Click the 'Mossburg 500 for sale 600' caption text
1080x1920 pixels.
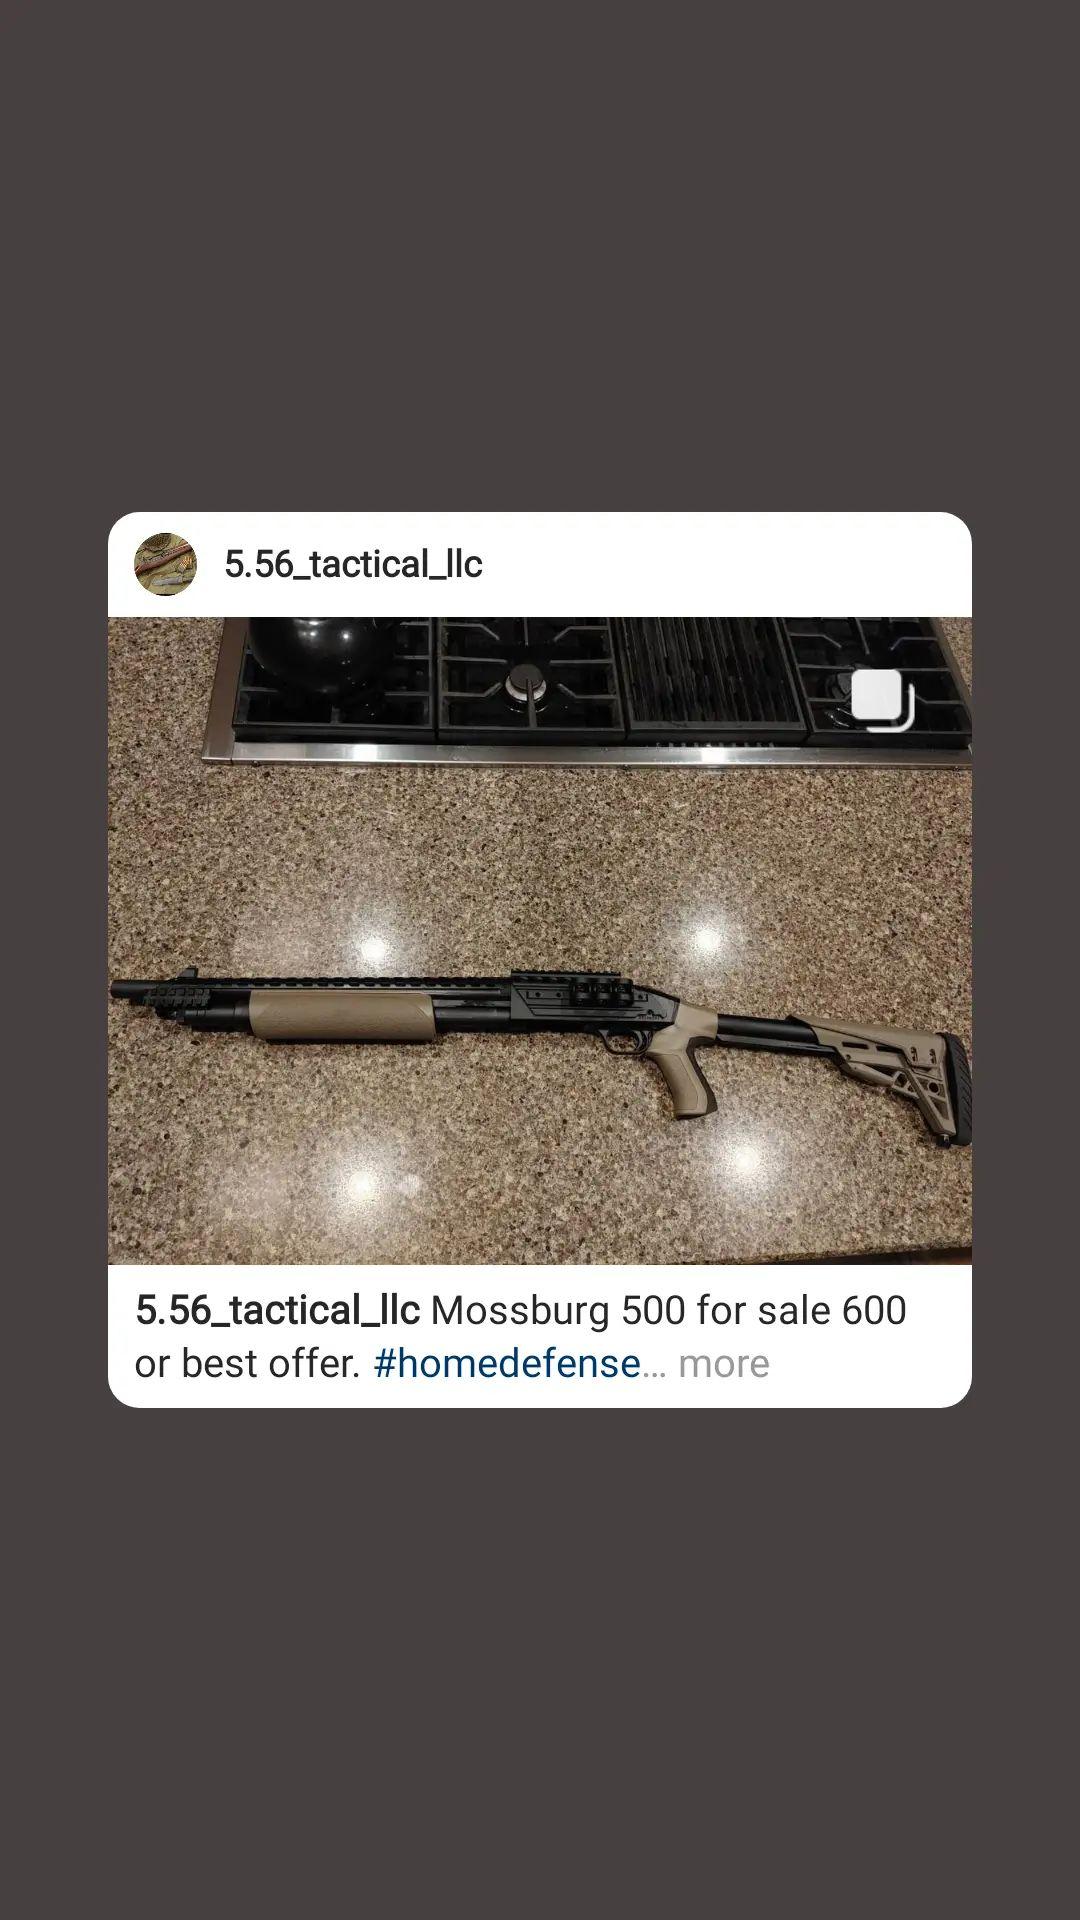pos(668,1310)
